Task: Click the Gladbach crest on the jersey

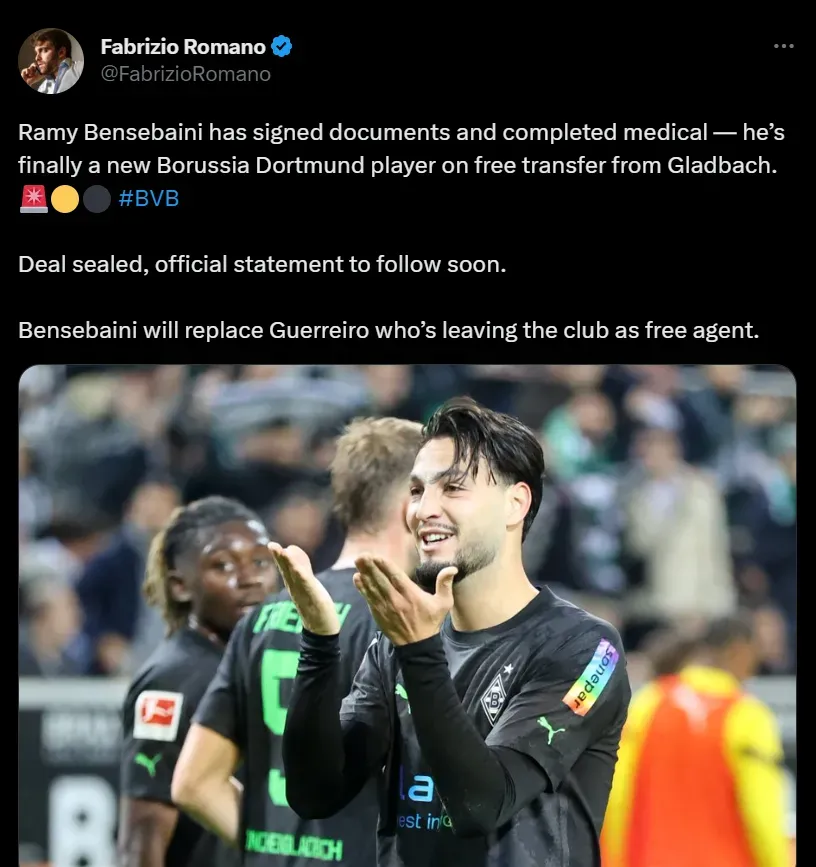Action: 494,699
